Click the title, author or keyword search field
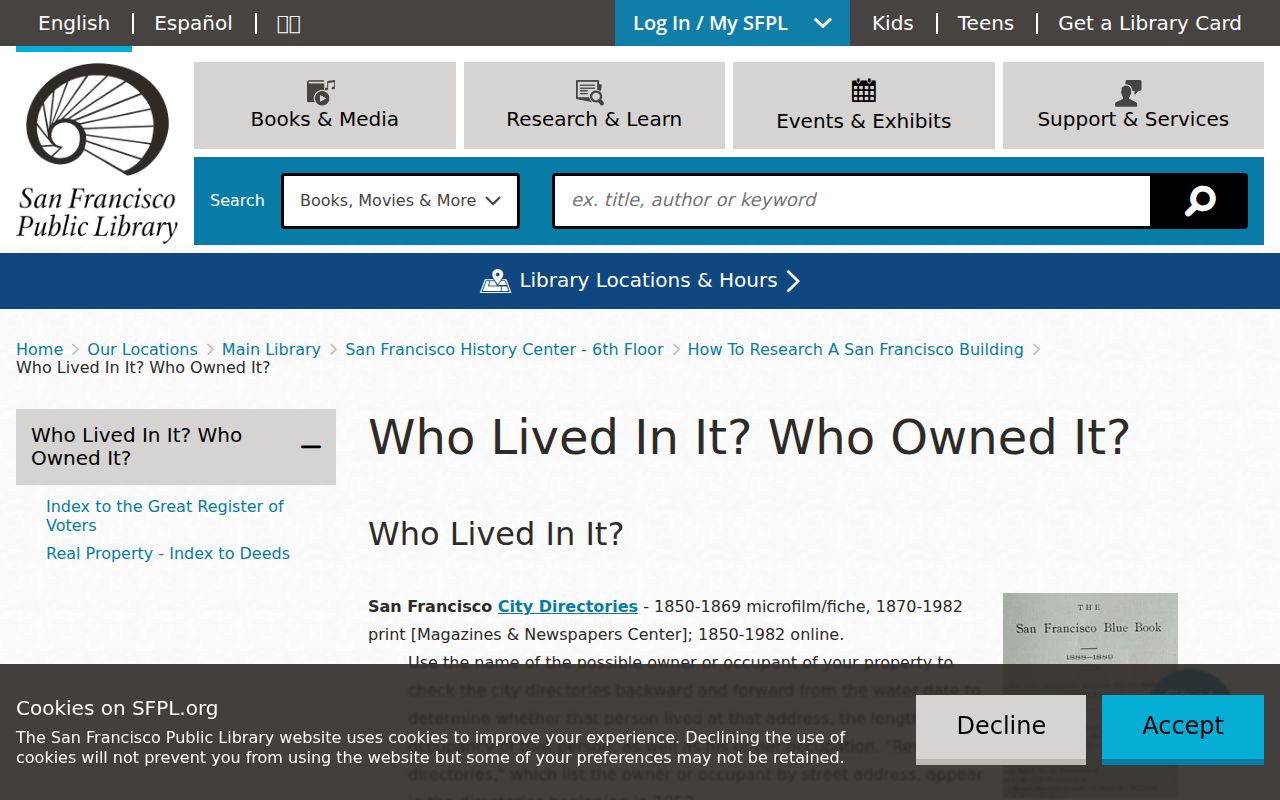This screenshot has height=800, width=1280. click(852, 201)
